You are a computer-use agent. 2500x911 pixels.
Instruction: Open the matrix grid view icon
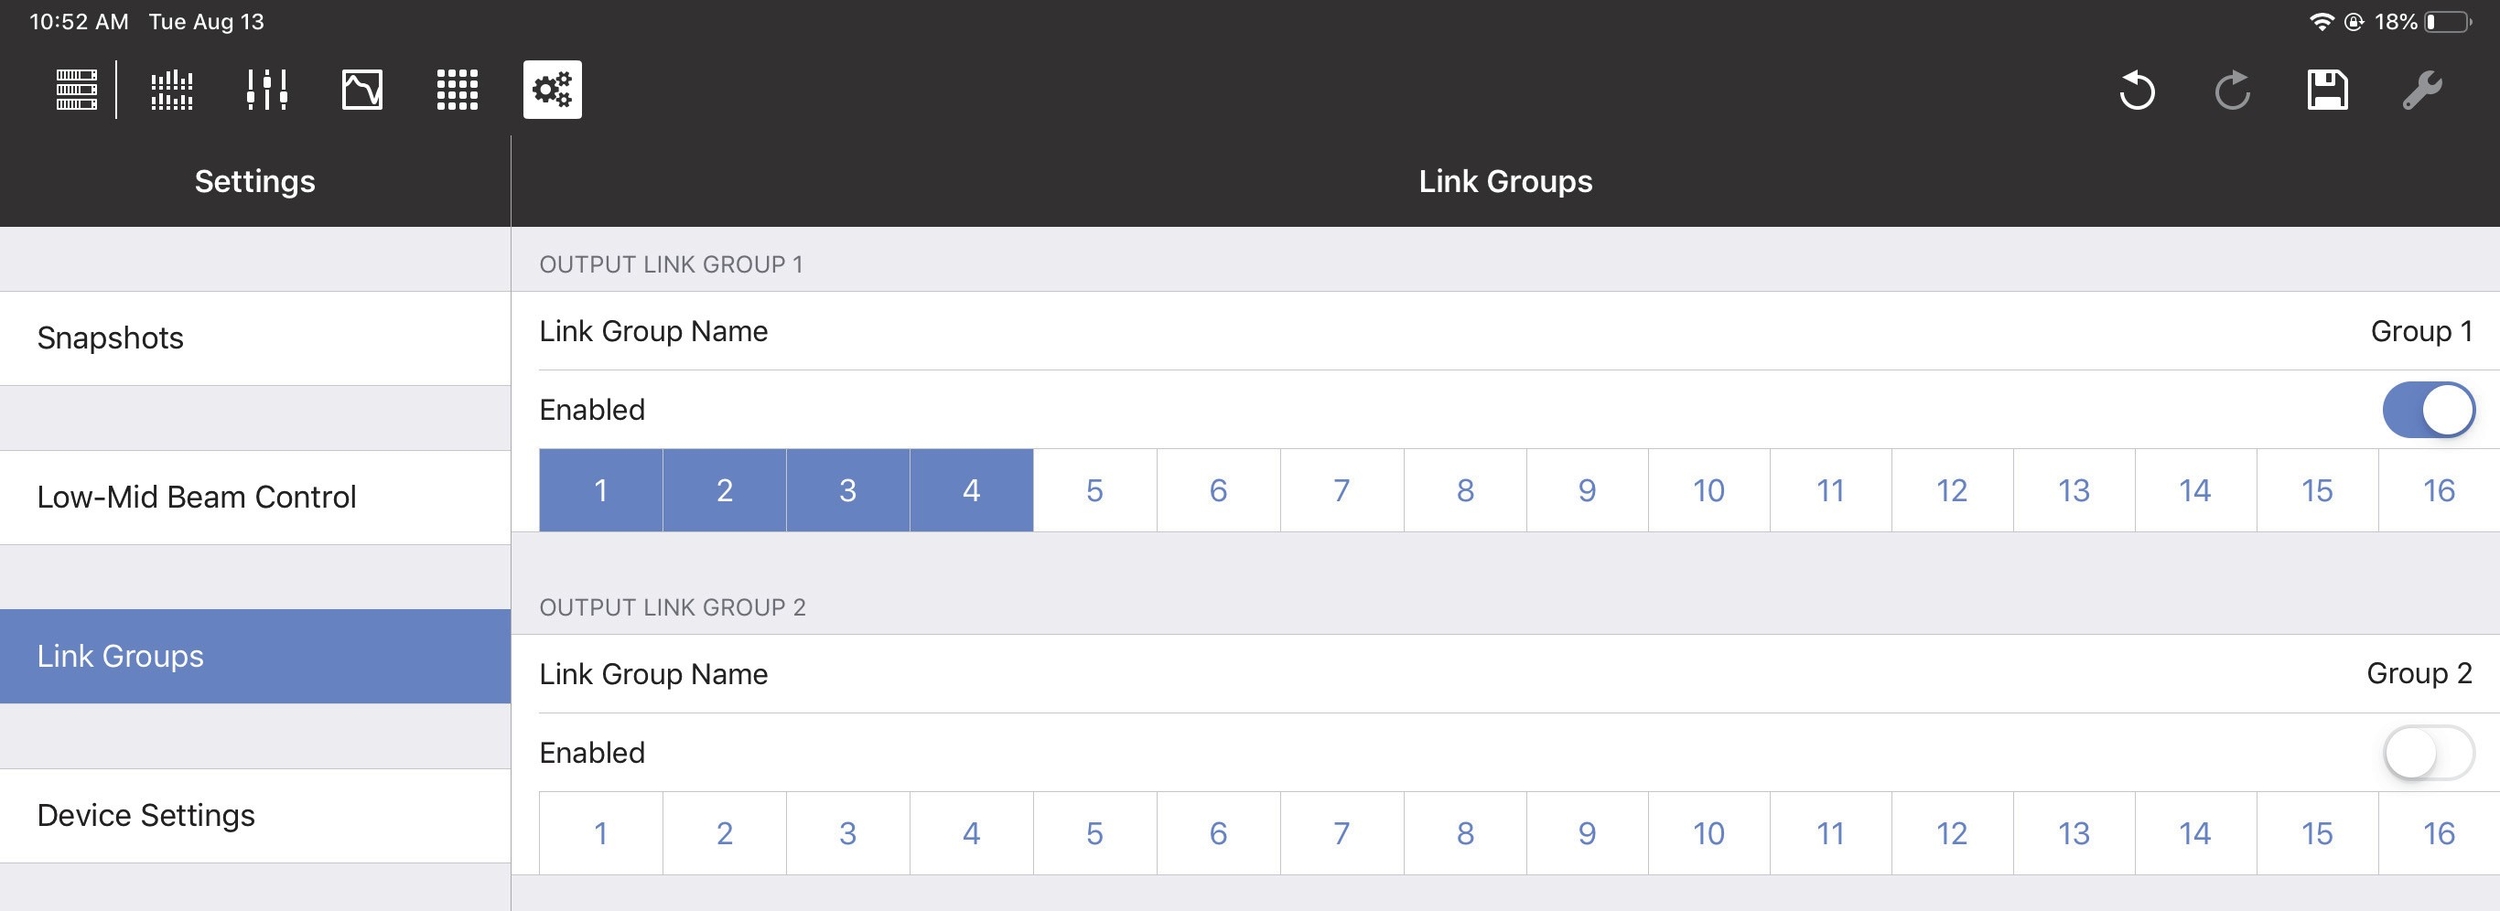pyautogui.click(x=457, y=90)
